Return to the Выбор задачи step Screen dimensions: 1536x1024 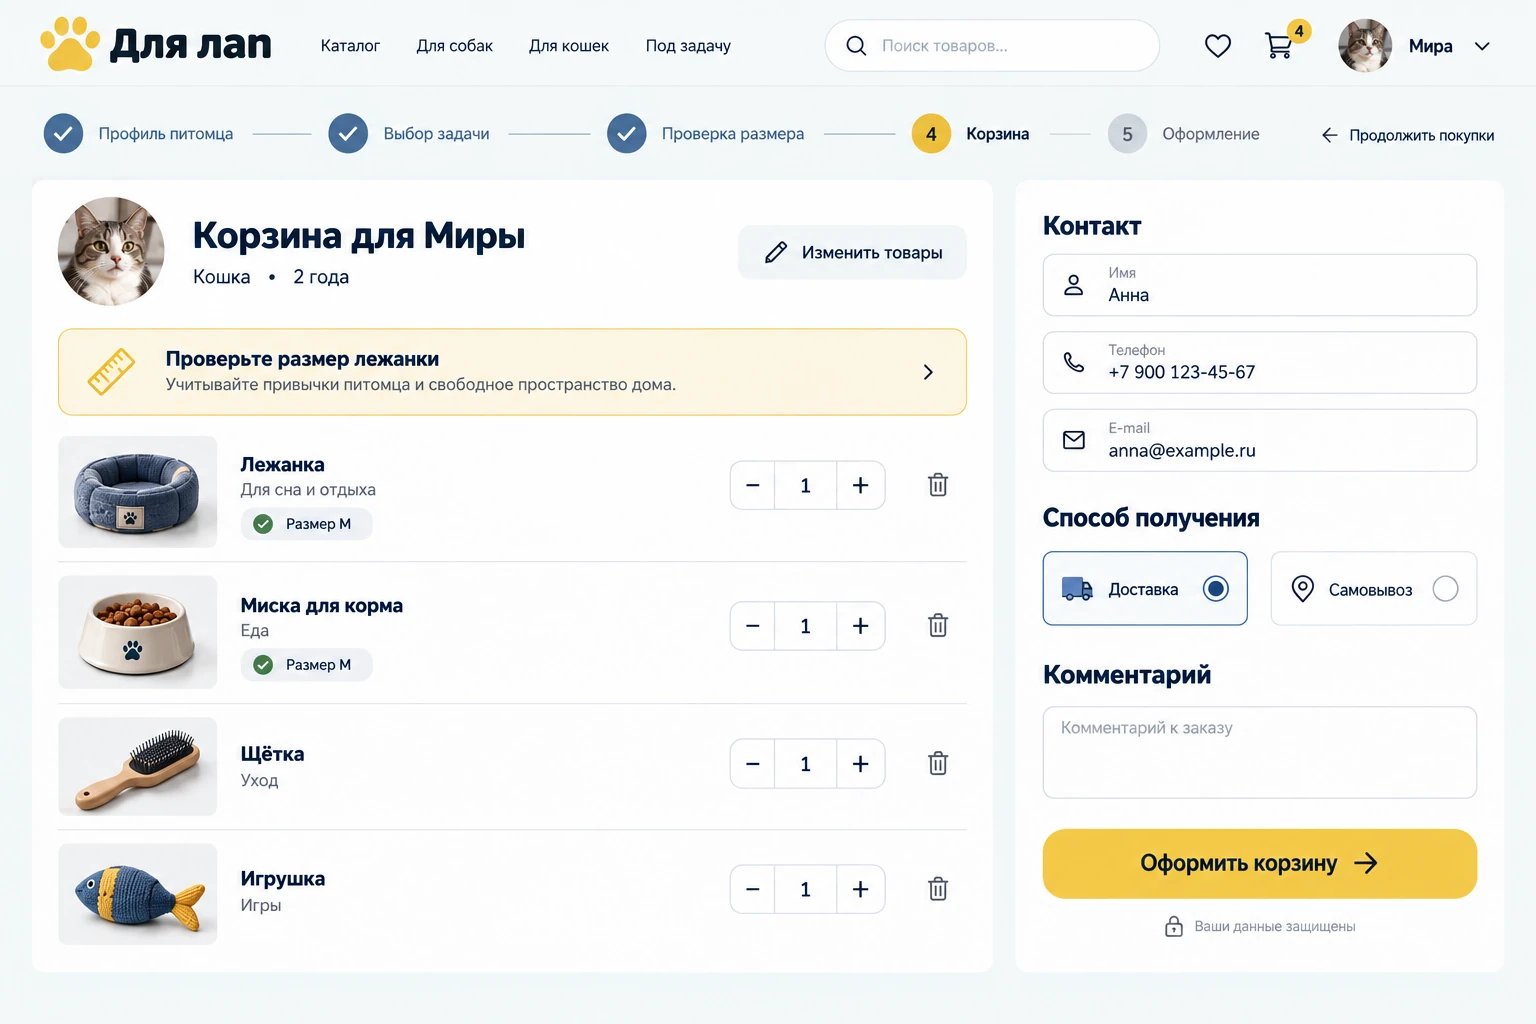tap(409, 134)
